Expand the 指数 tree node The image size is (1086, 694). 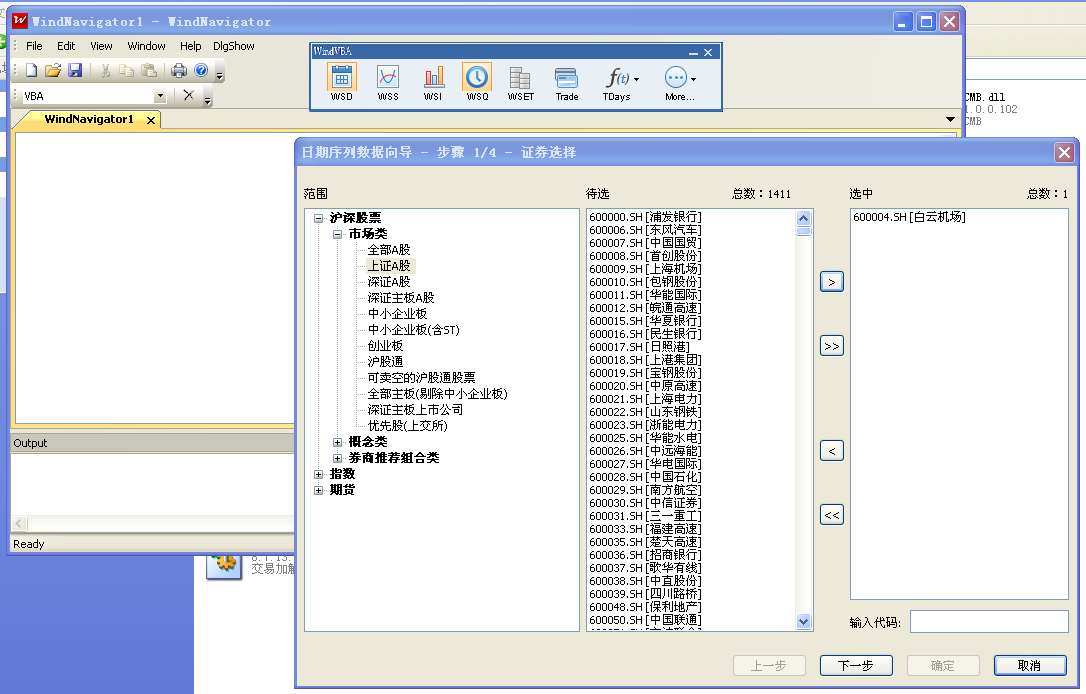pos(319,474)
